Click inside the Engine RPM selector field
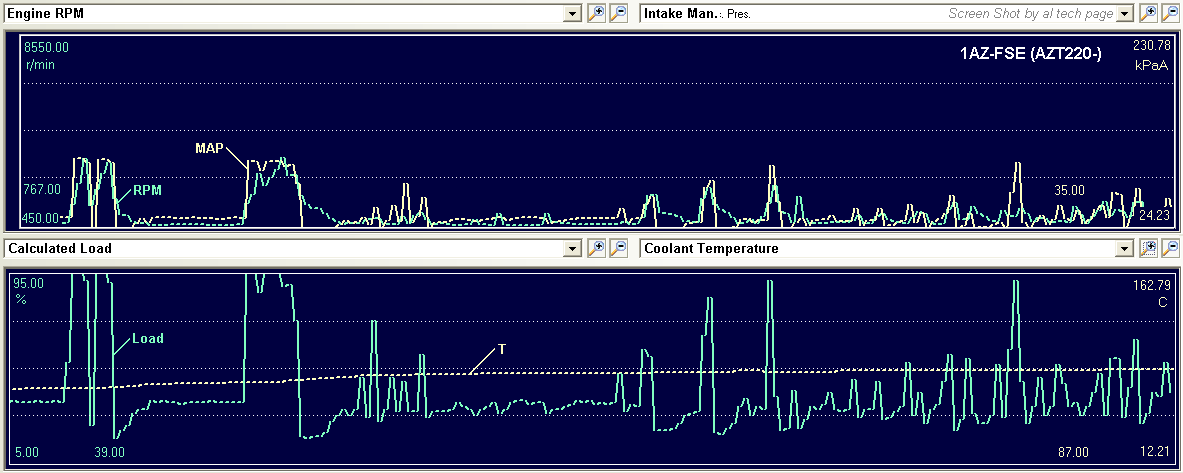Viewport: 1183px width, 473px height. 280,14
